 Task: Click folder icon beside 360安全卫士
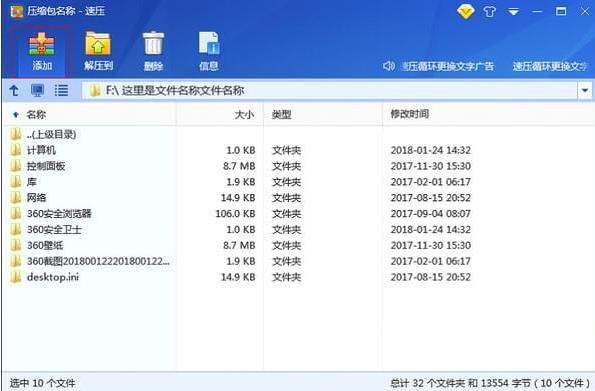point(16,230)
